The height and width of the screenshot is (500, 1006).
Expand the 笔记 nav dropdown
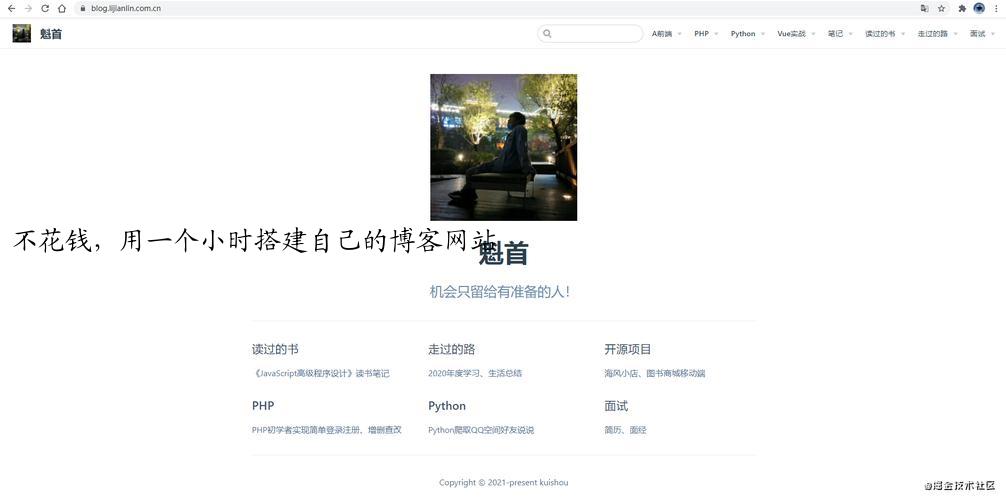pos(840,33)
